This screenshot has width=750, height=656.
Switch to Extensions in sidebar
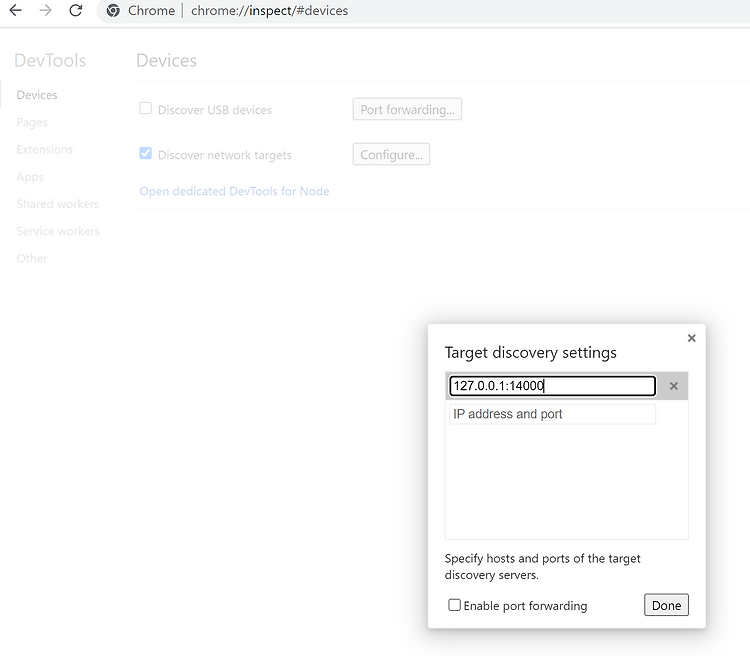[44, 149]
